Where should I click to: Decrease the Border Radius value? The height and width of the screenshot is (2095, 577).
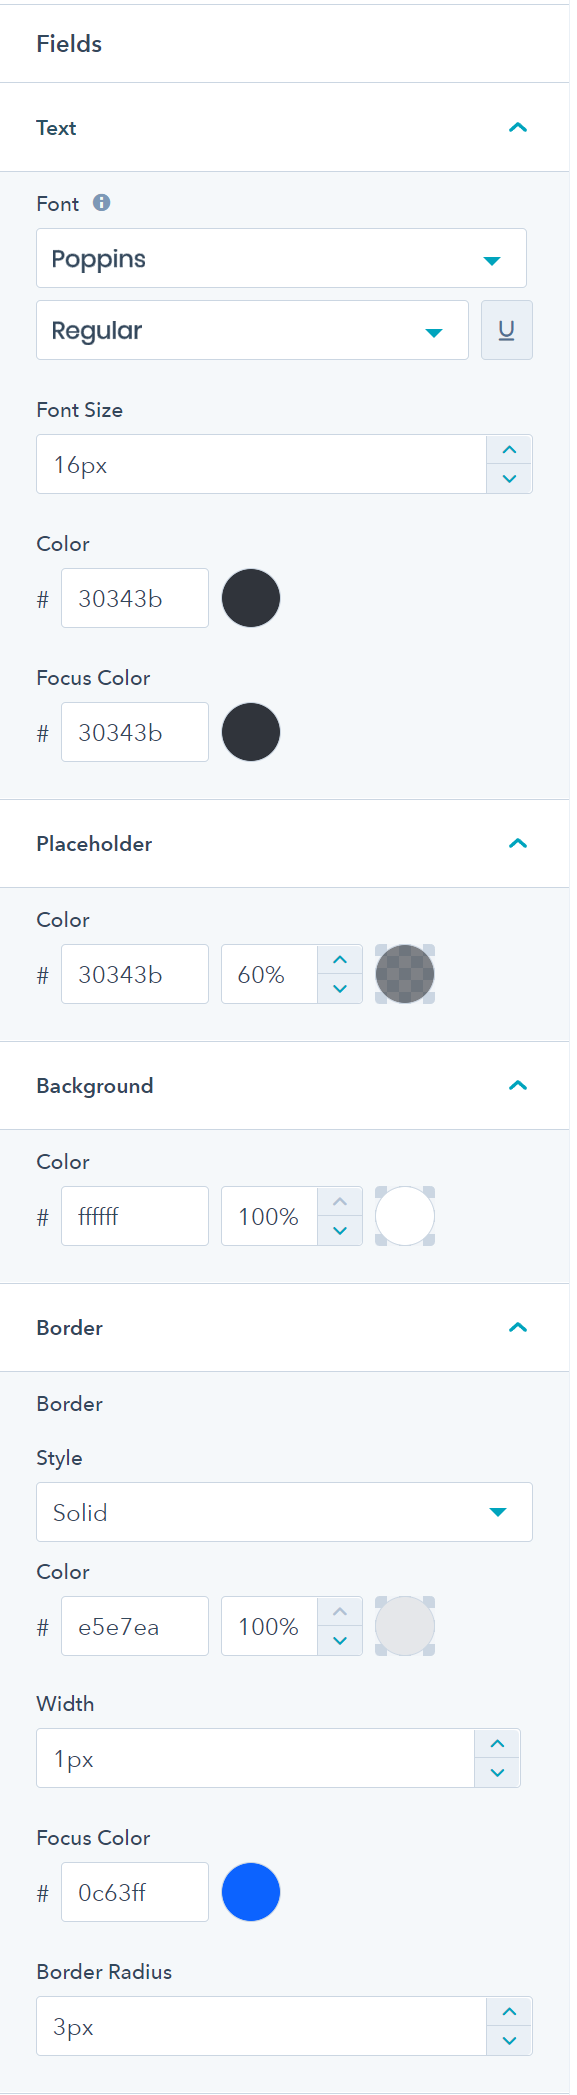(508, 2041)
